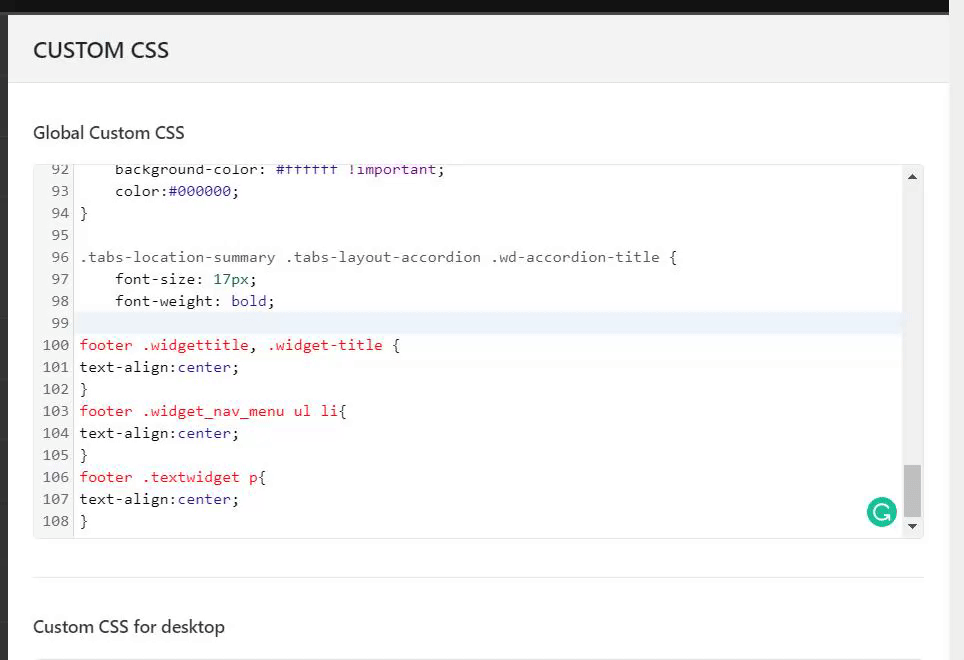Click line number 100 in the gutter
Viewport: 964px width, 660px height.
[x=56, y=345]
